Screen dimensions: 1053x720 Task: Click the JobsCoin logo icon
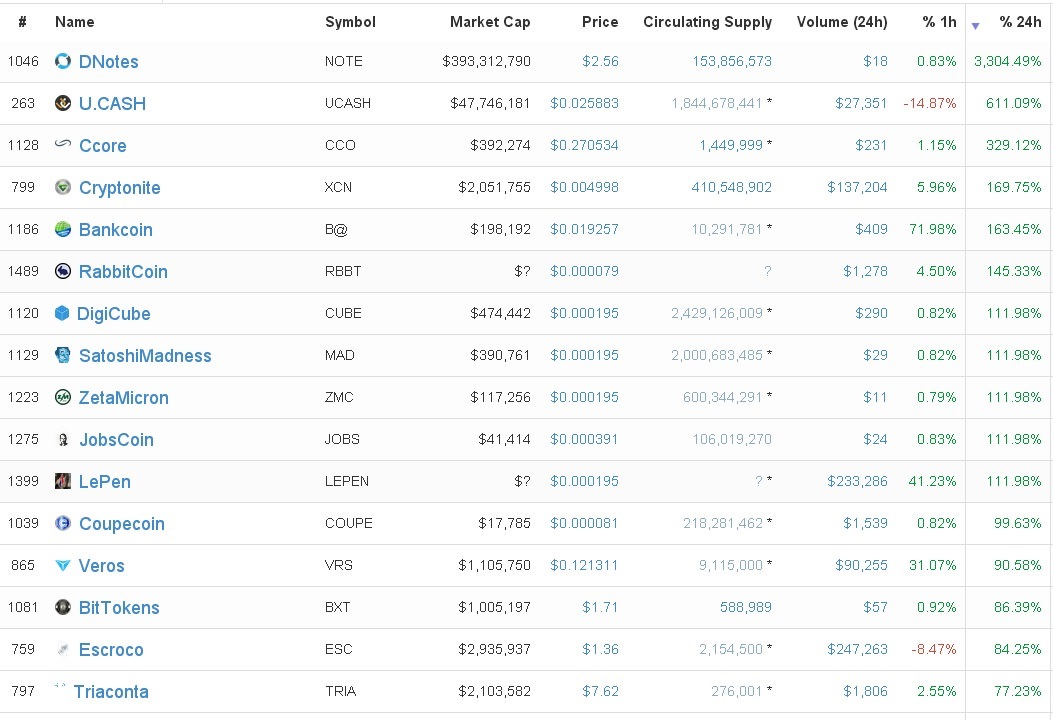pyautogui.click(x=62, y=439)
